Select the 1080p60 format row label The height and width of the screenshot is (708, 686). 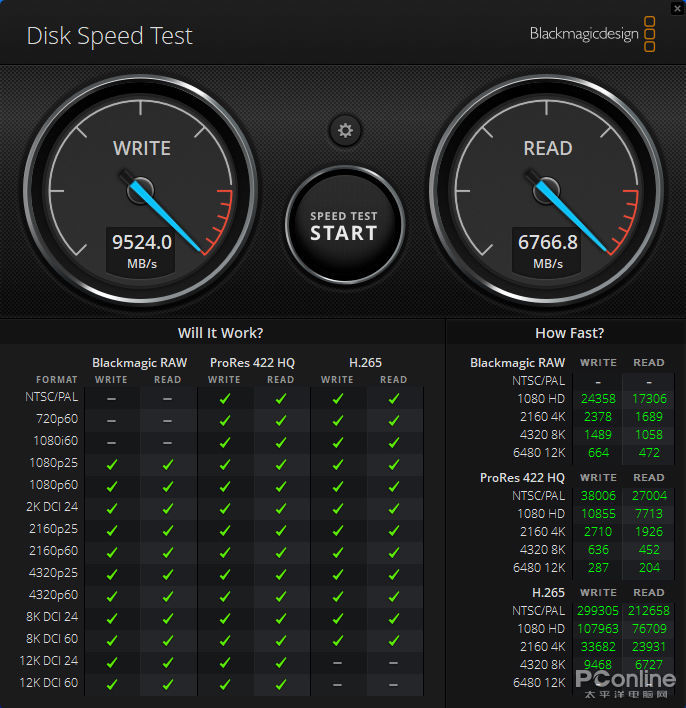53,485
